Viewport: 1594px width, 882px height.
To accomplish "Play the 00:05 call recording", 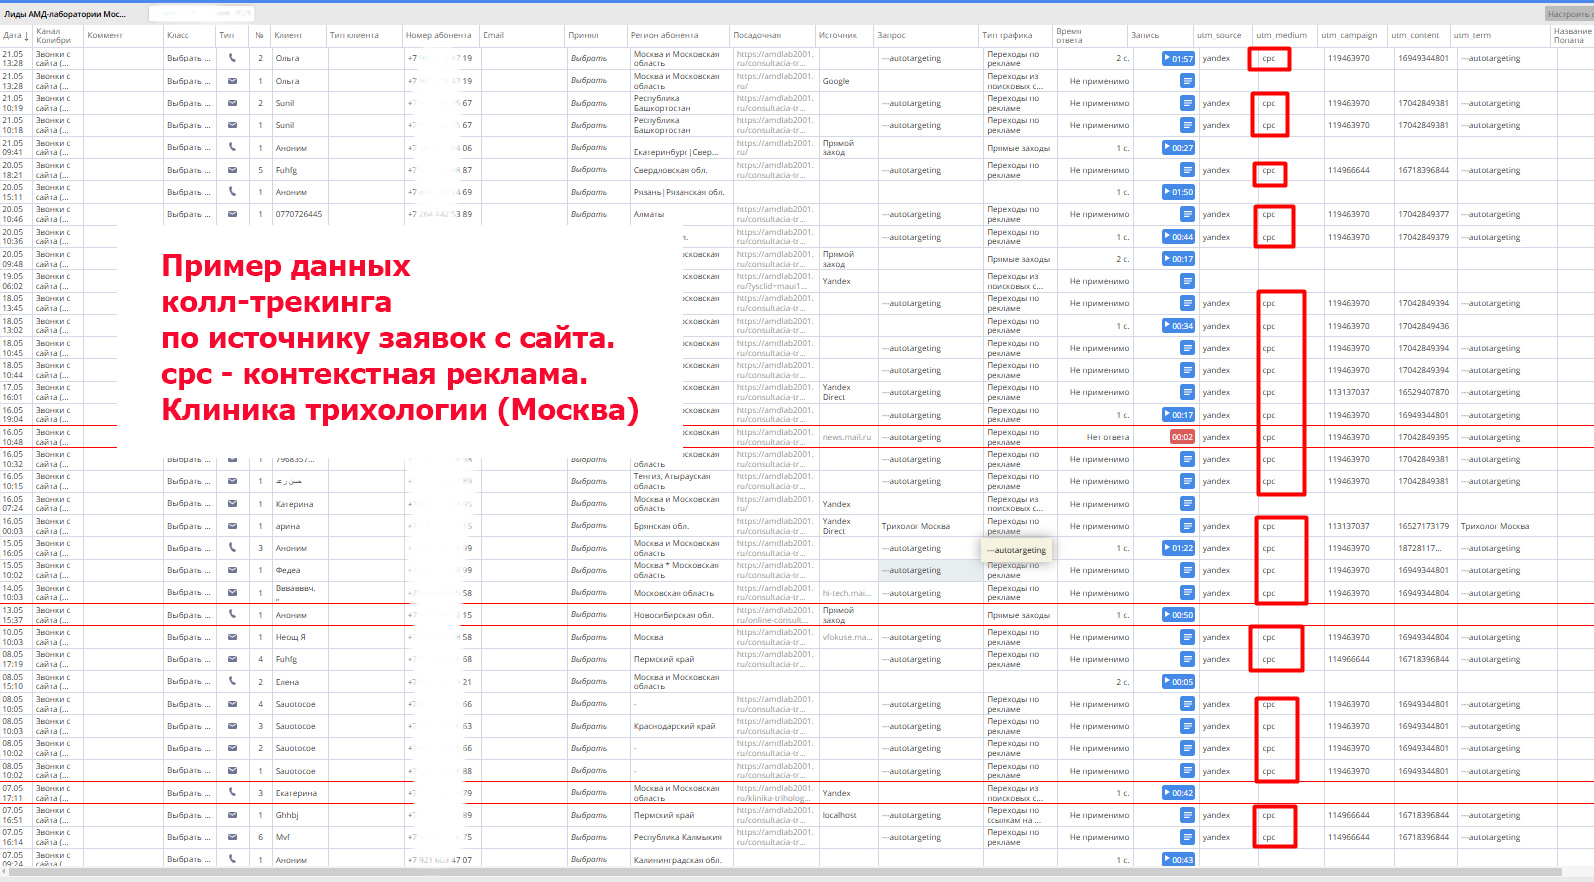I will [1178, 682].
